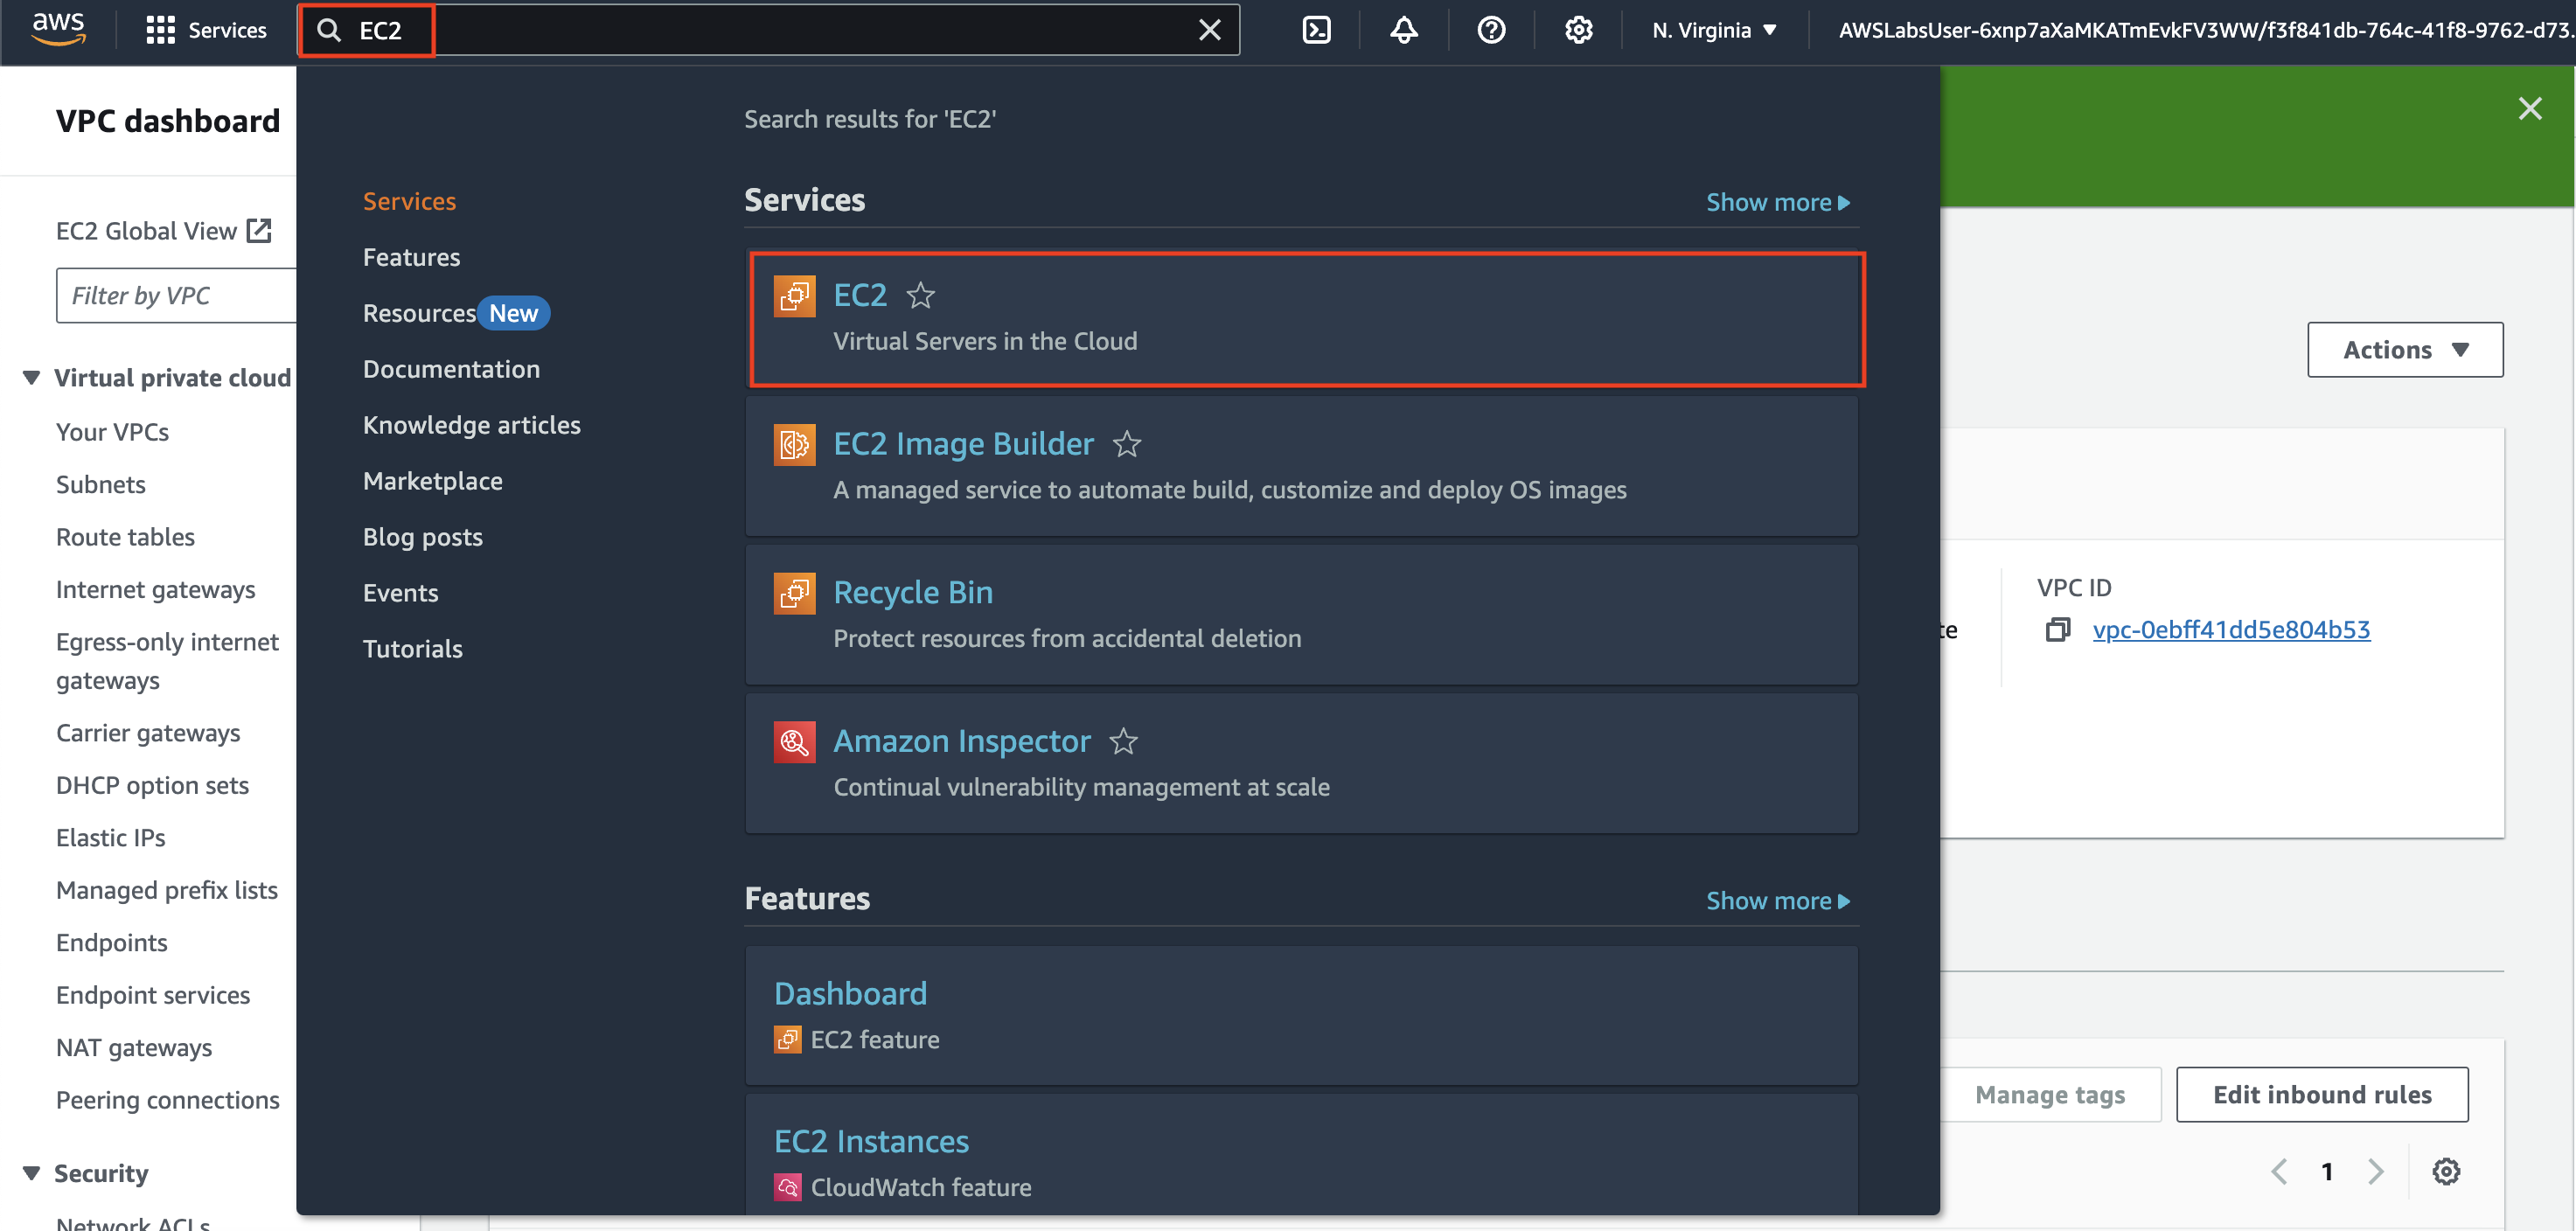Viewport: 2576px width, 1231px height.
Task: Select Documentation search category
Action: click(451, 369)
